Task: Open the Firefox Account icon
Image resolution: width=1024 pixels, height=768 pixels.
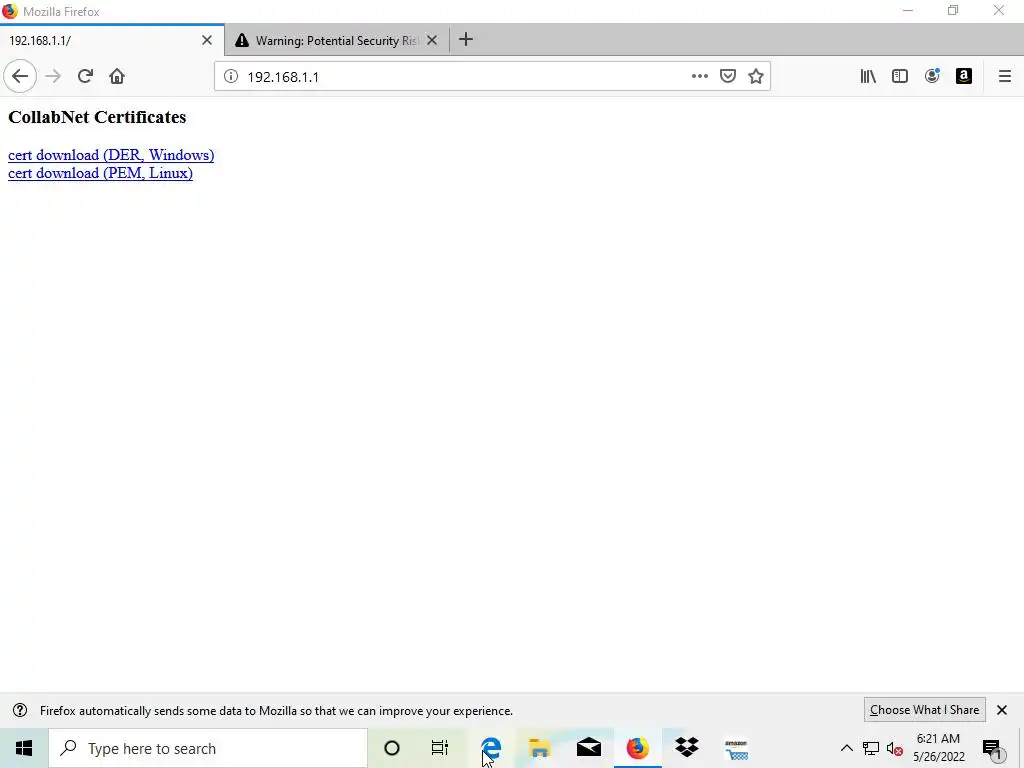Action: pos(932,76)
